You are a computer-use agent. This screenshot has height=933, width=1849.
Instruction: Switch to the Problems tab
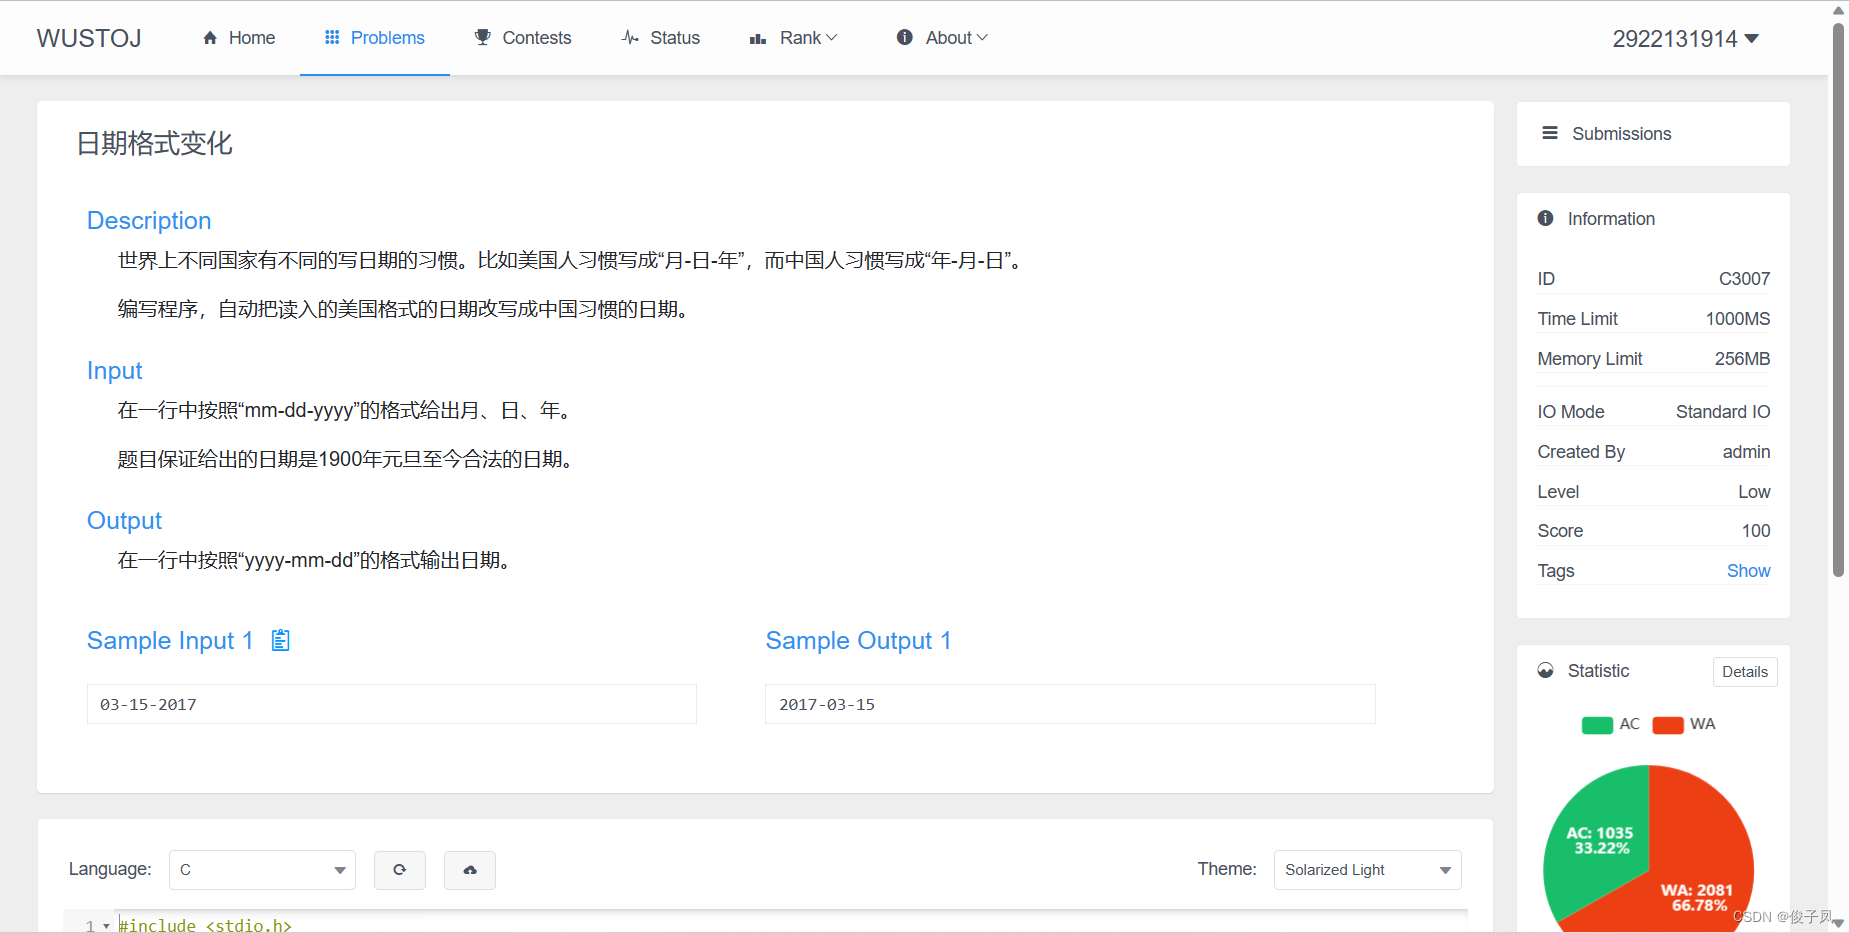point(375,38)
